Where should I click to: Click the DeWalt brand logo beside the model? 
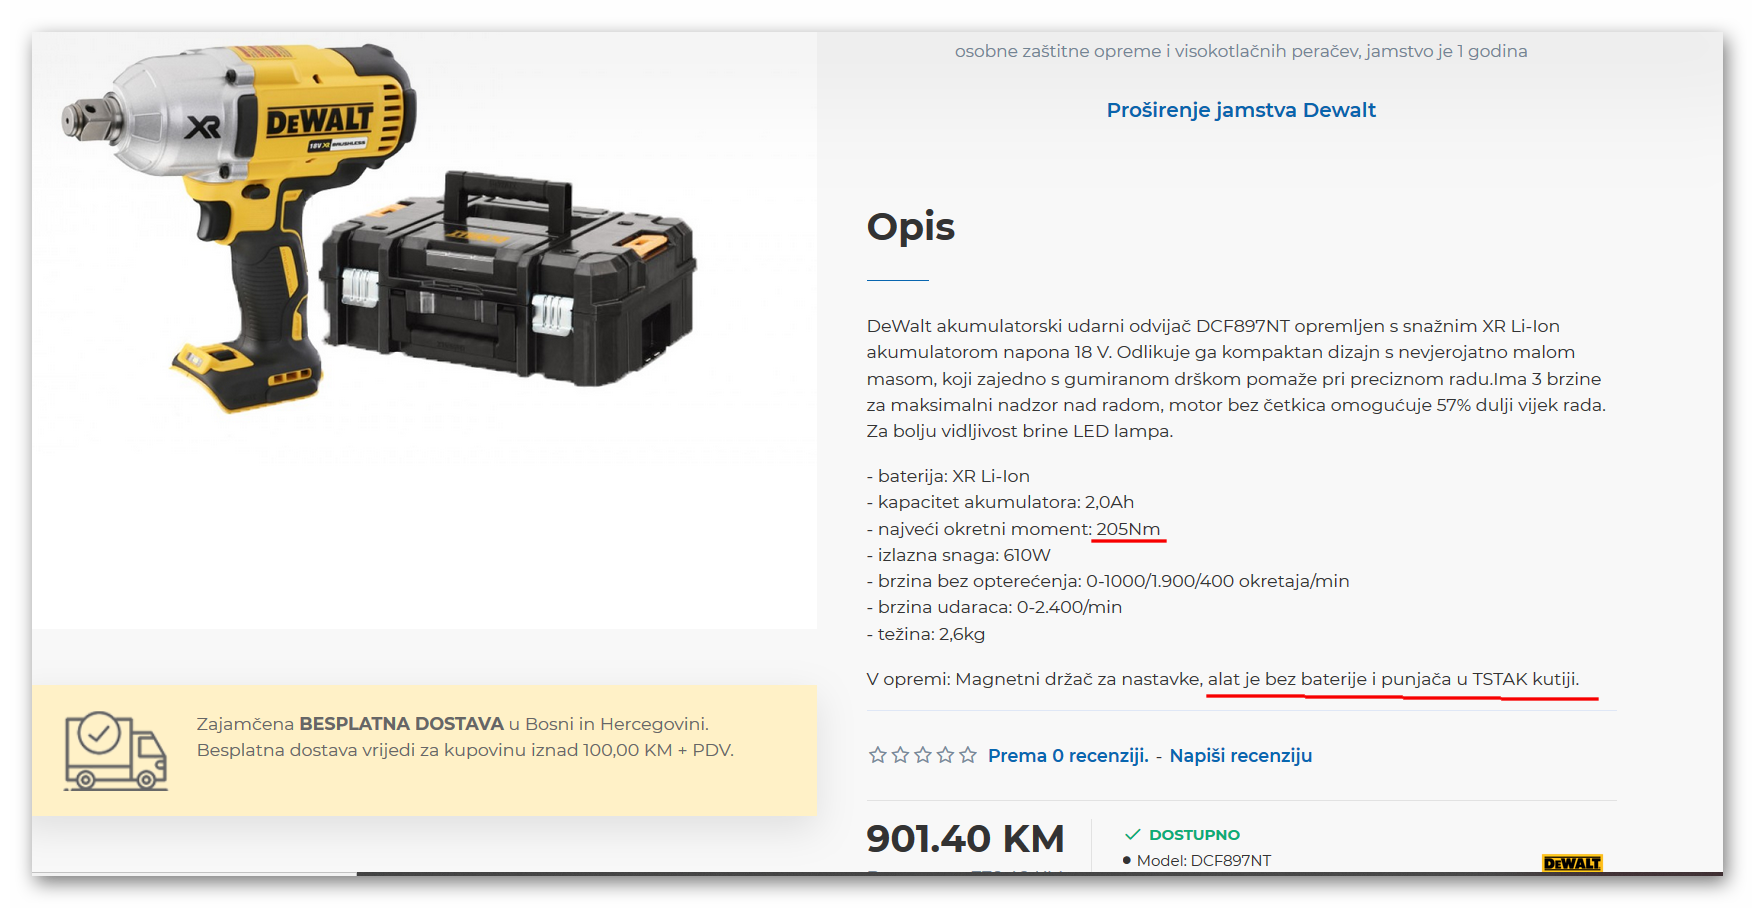(x=1572, y=863)
